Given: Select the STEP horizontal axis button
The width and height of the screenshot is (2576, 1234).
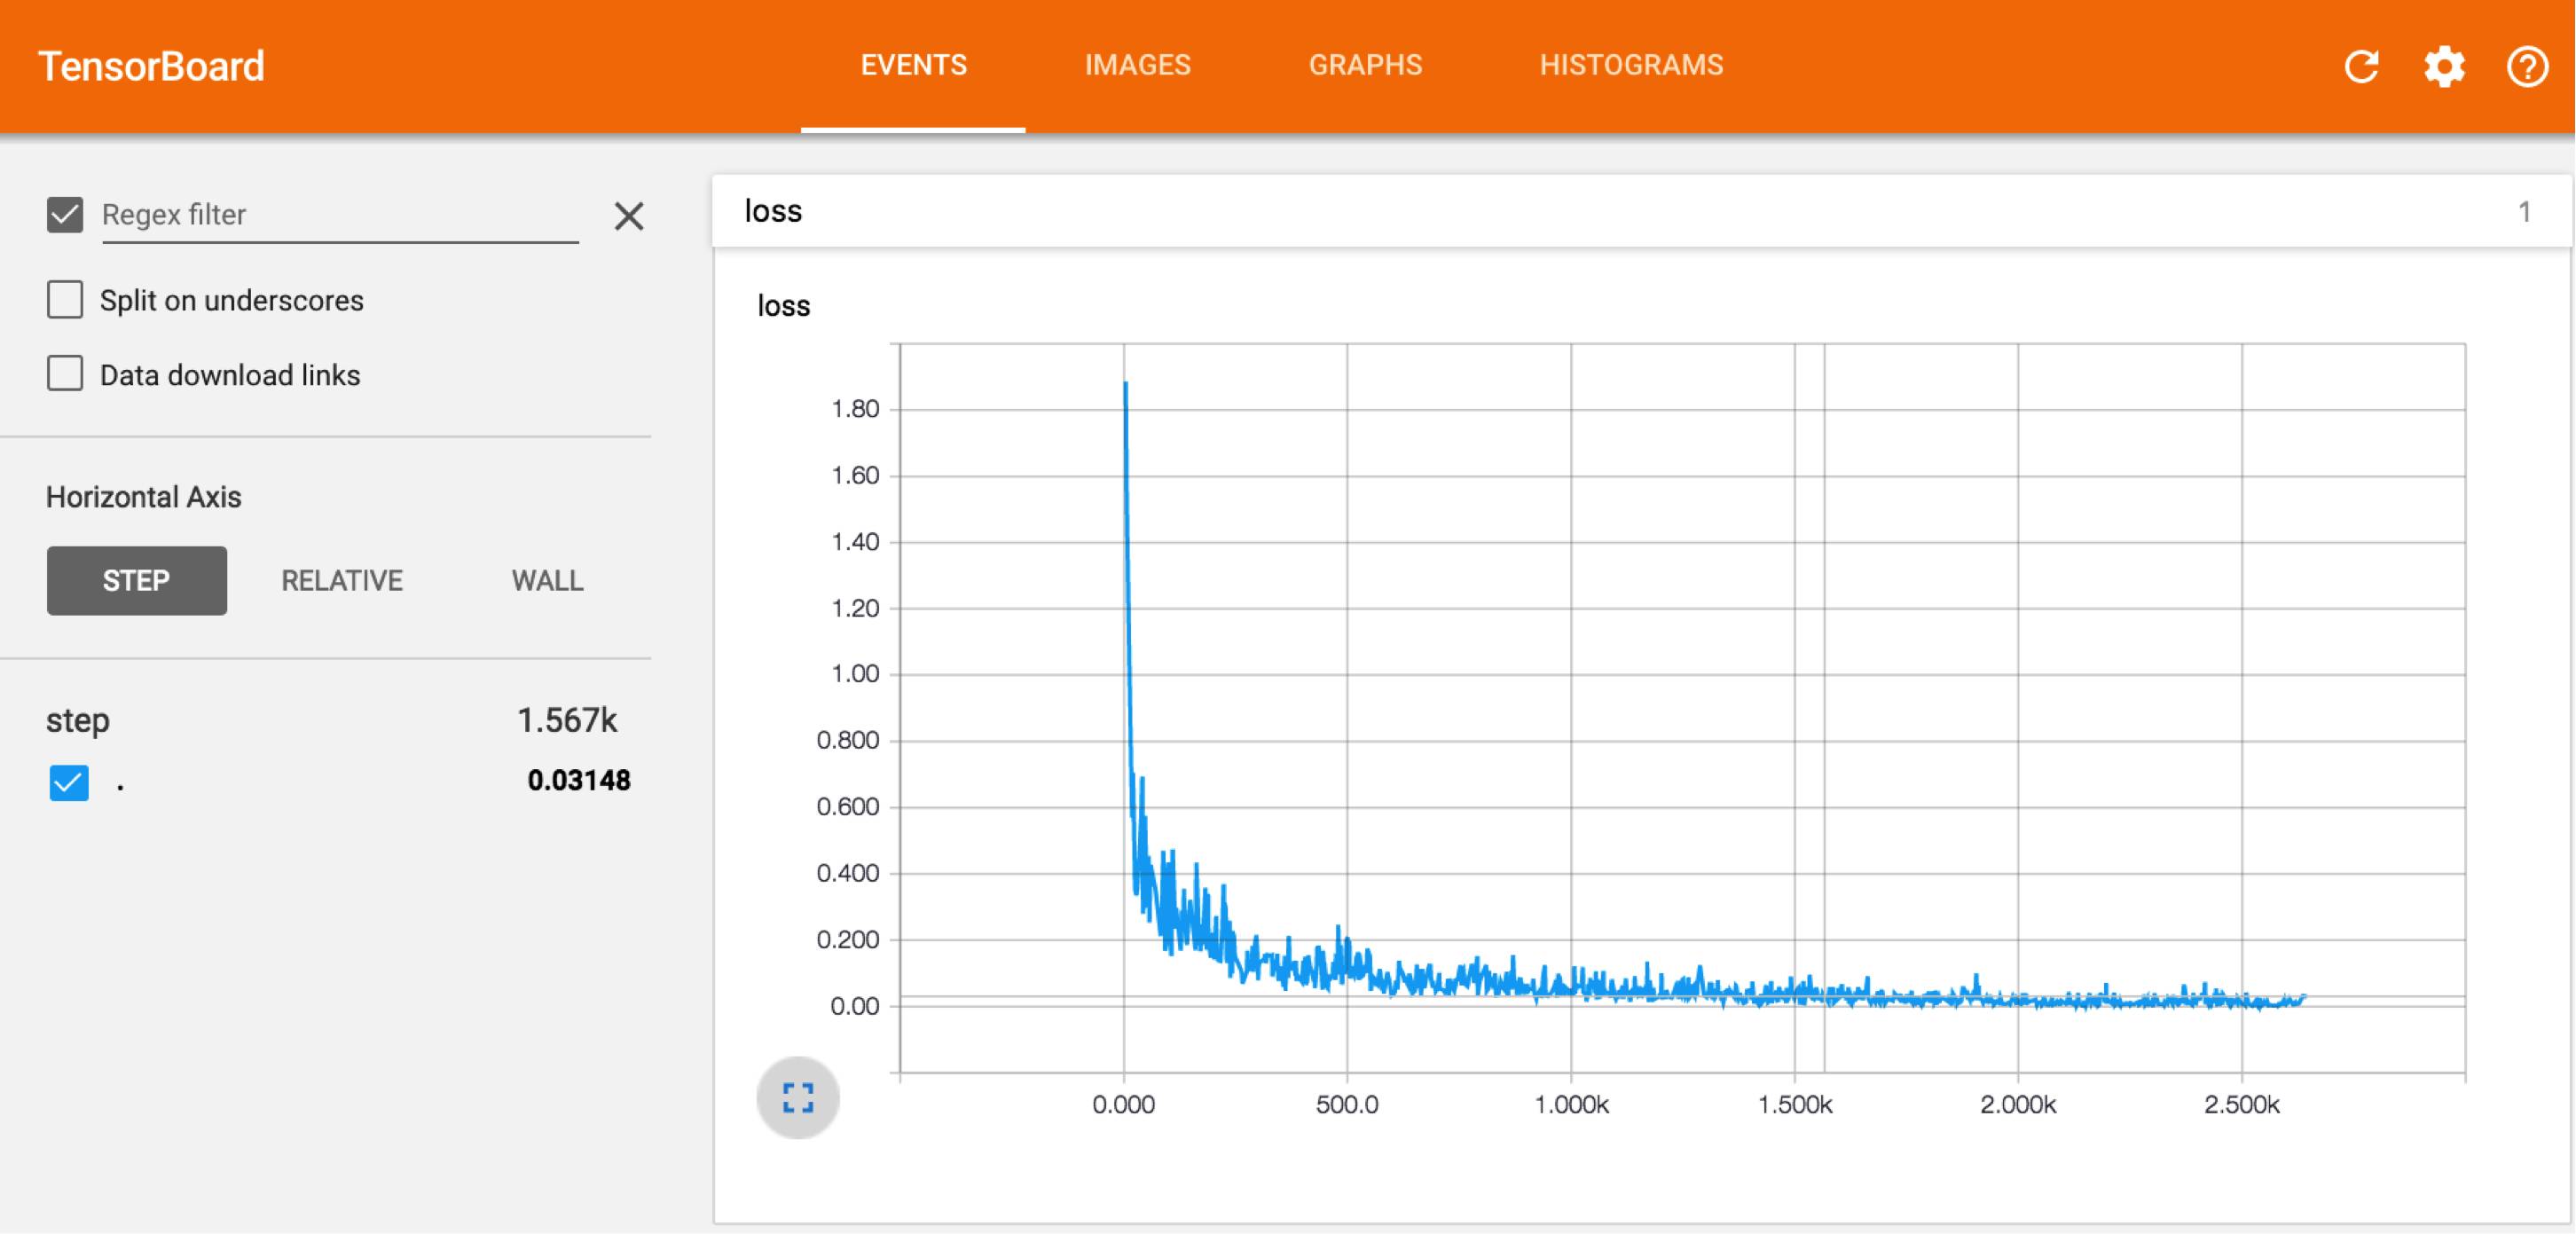Looking at the screenshot, I should (x=136, y=580).
